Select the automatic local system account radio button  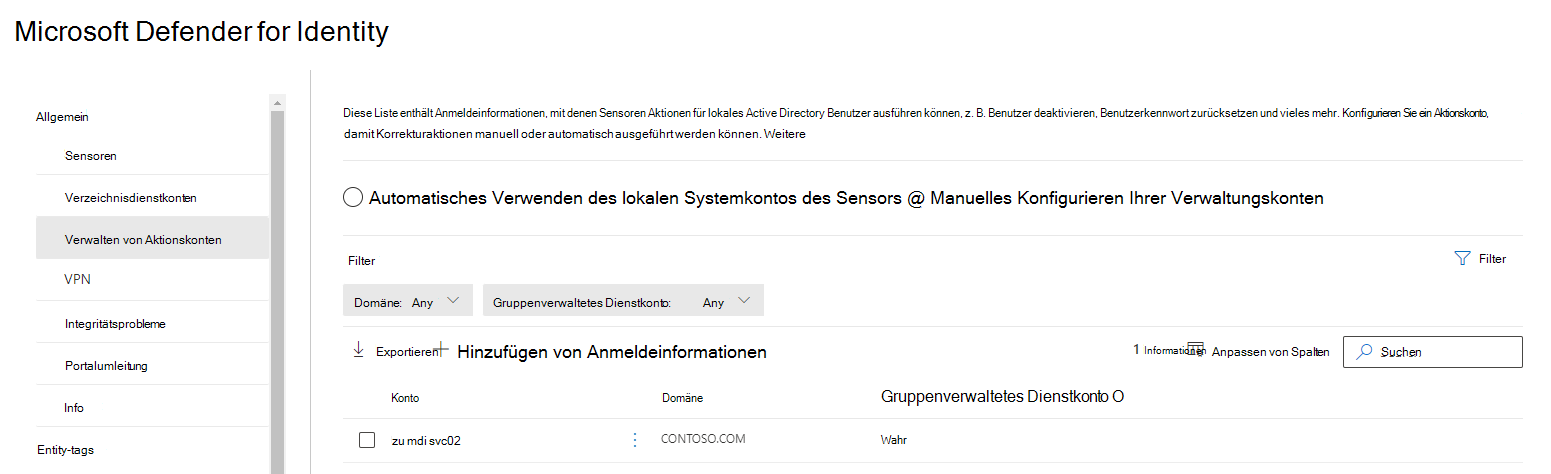[352, 198]
